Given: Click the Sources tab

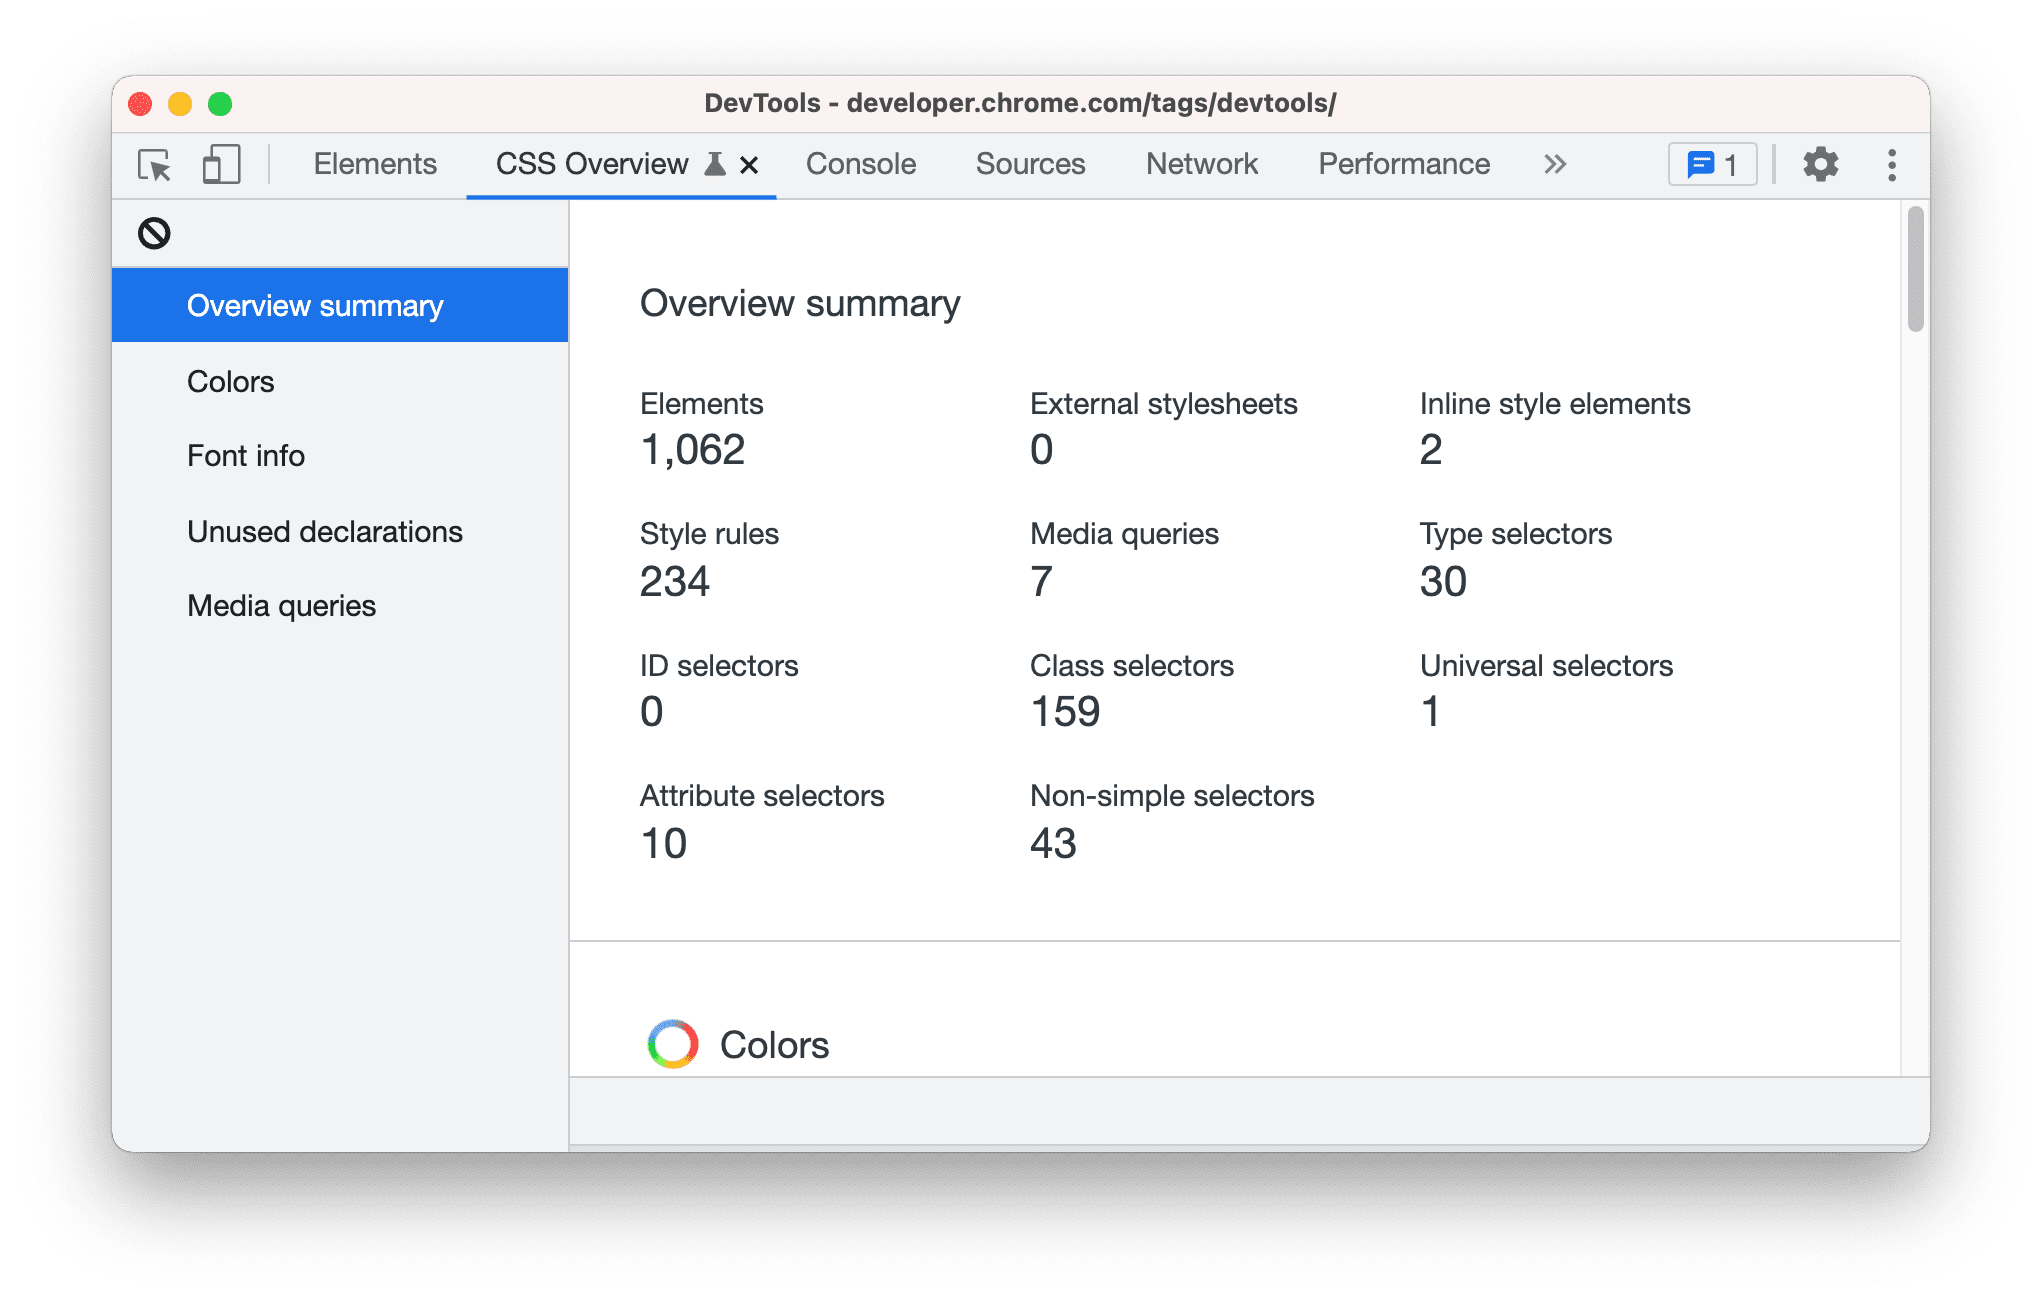Looking at the screenshot, I should coord(1031,164).
